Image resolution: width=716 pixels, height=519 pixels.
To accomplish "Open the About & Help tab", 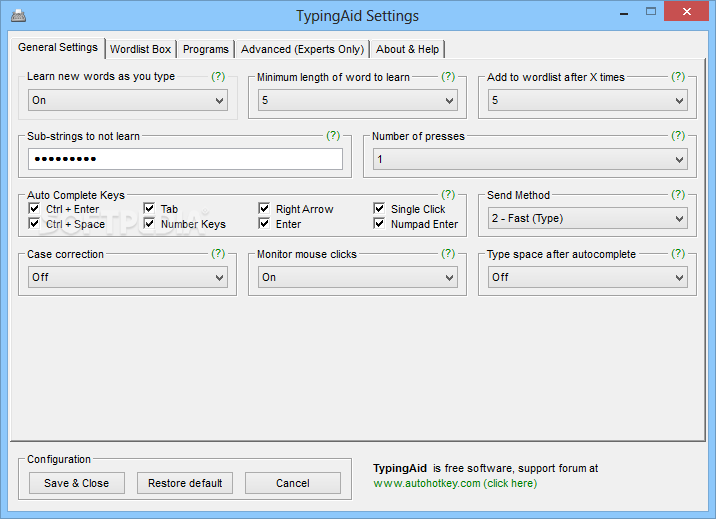I will (x=407, y=49).
